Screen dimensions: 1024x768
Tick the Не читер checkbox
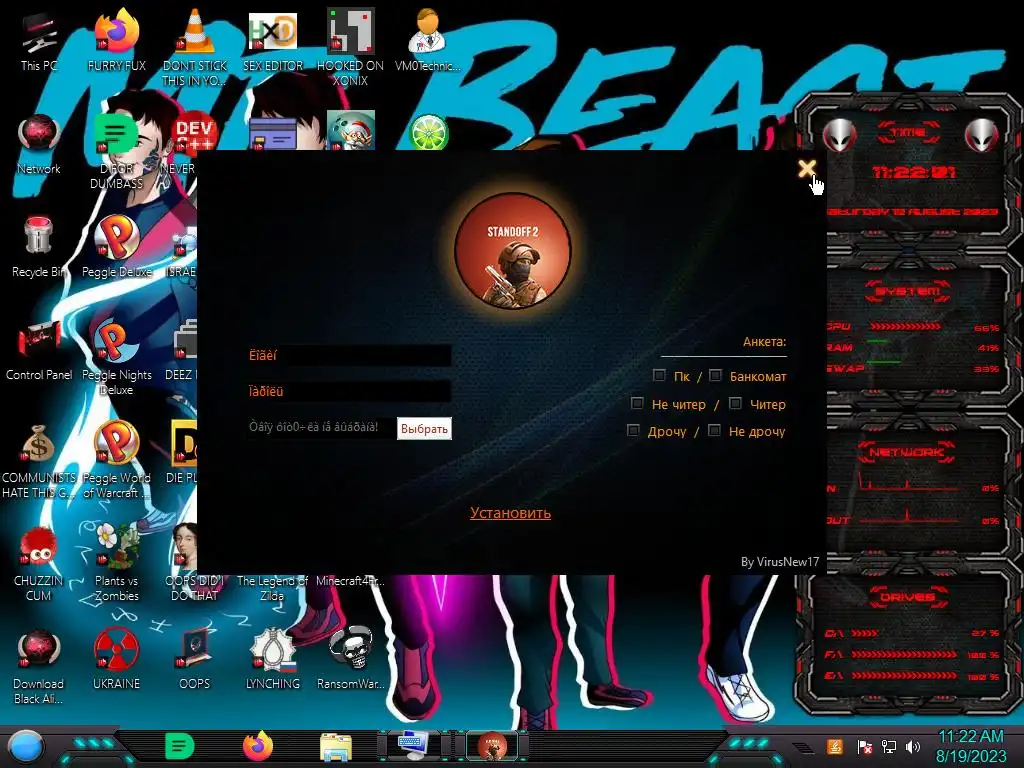[x=637, y=403]
